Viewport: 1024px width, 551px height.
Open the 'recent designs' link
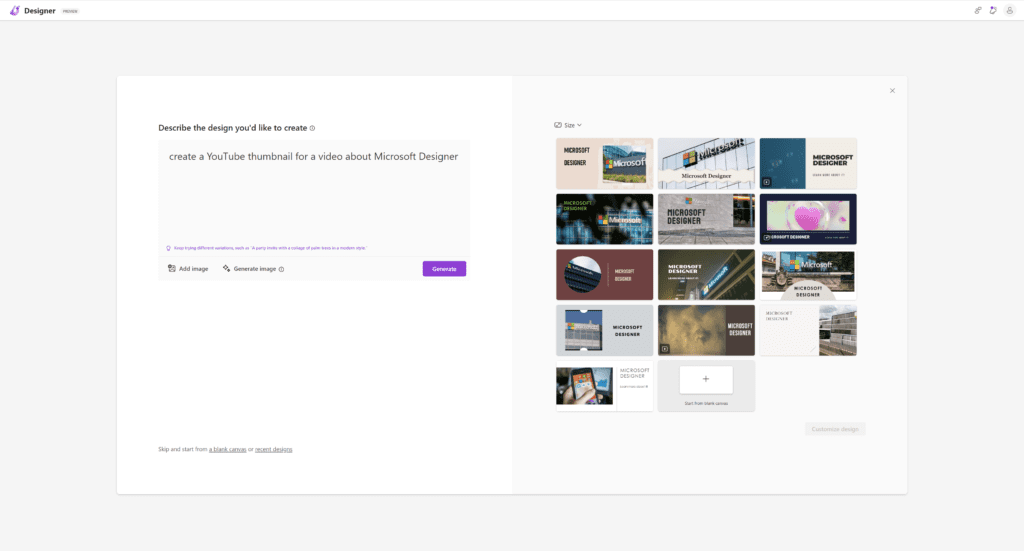tap(274, 449)
